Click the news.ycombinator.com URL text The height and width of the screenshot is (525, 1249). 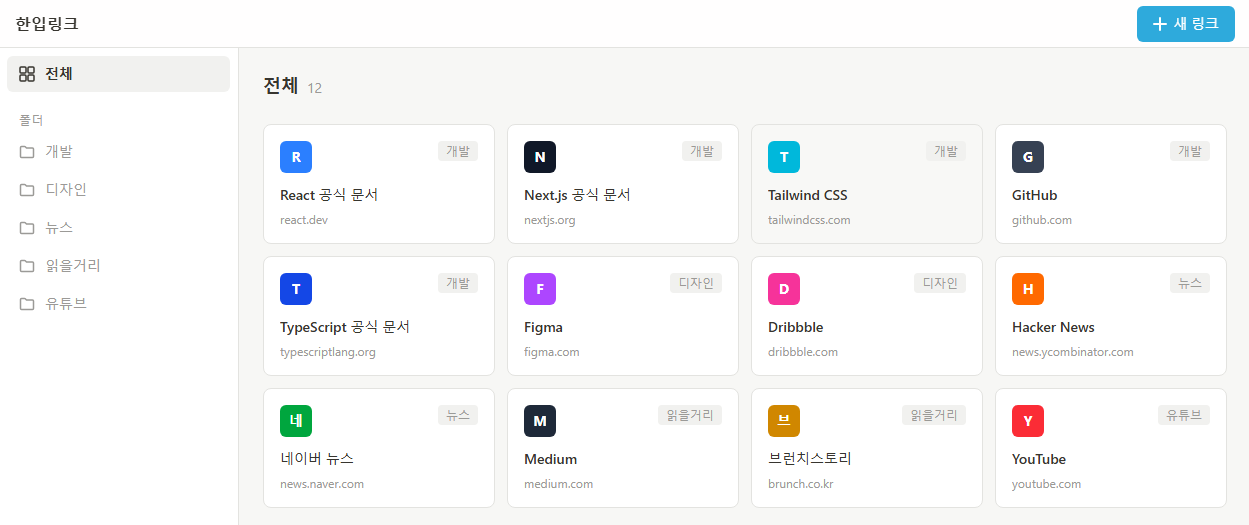[1073, 352]
